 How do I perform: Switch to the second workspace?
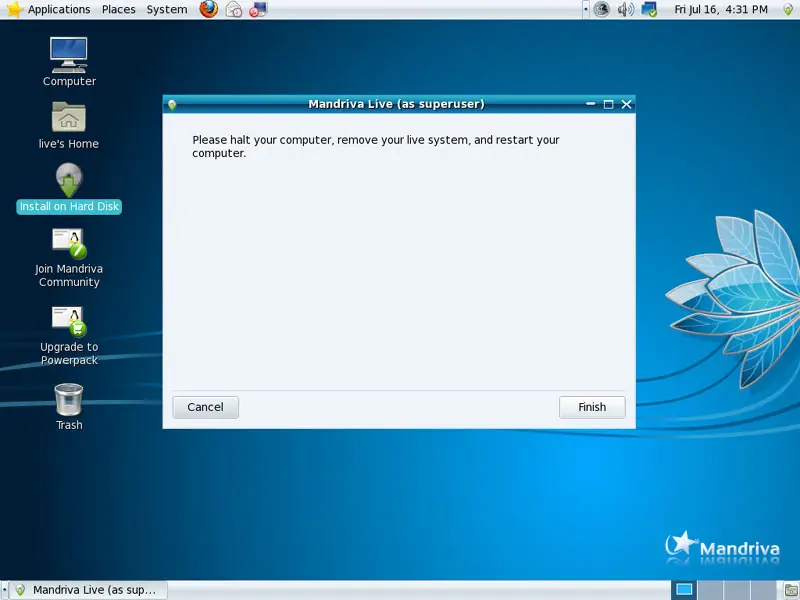tap(710, 590)
